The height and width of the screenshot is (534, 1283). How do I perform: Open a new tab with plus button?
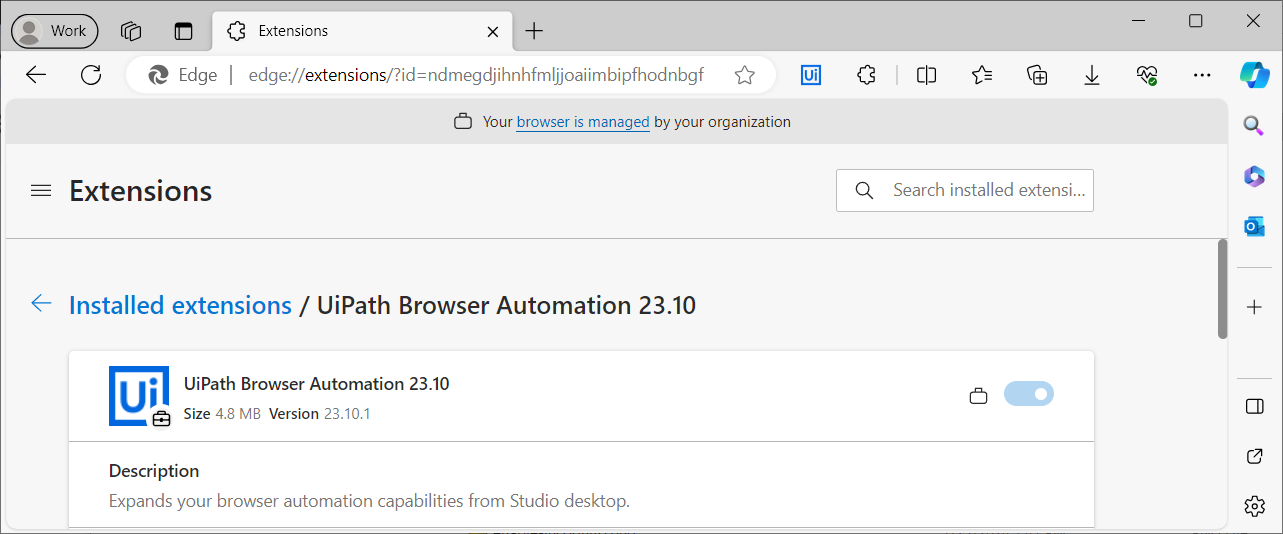tap(534, 31)
